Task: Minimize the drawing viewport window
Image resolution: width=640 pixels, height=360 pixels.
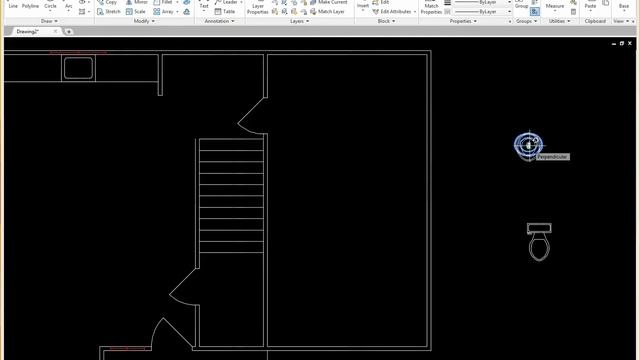Action: 614,43
